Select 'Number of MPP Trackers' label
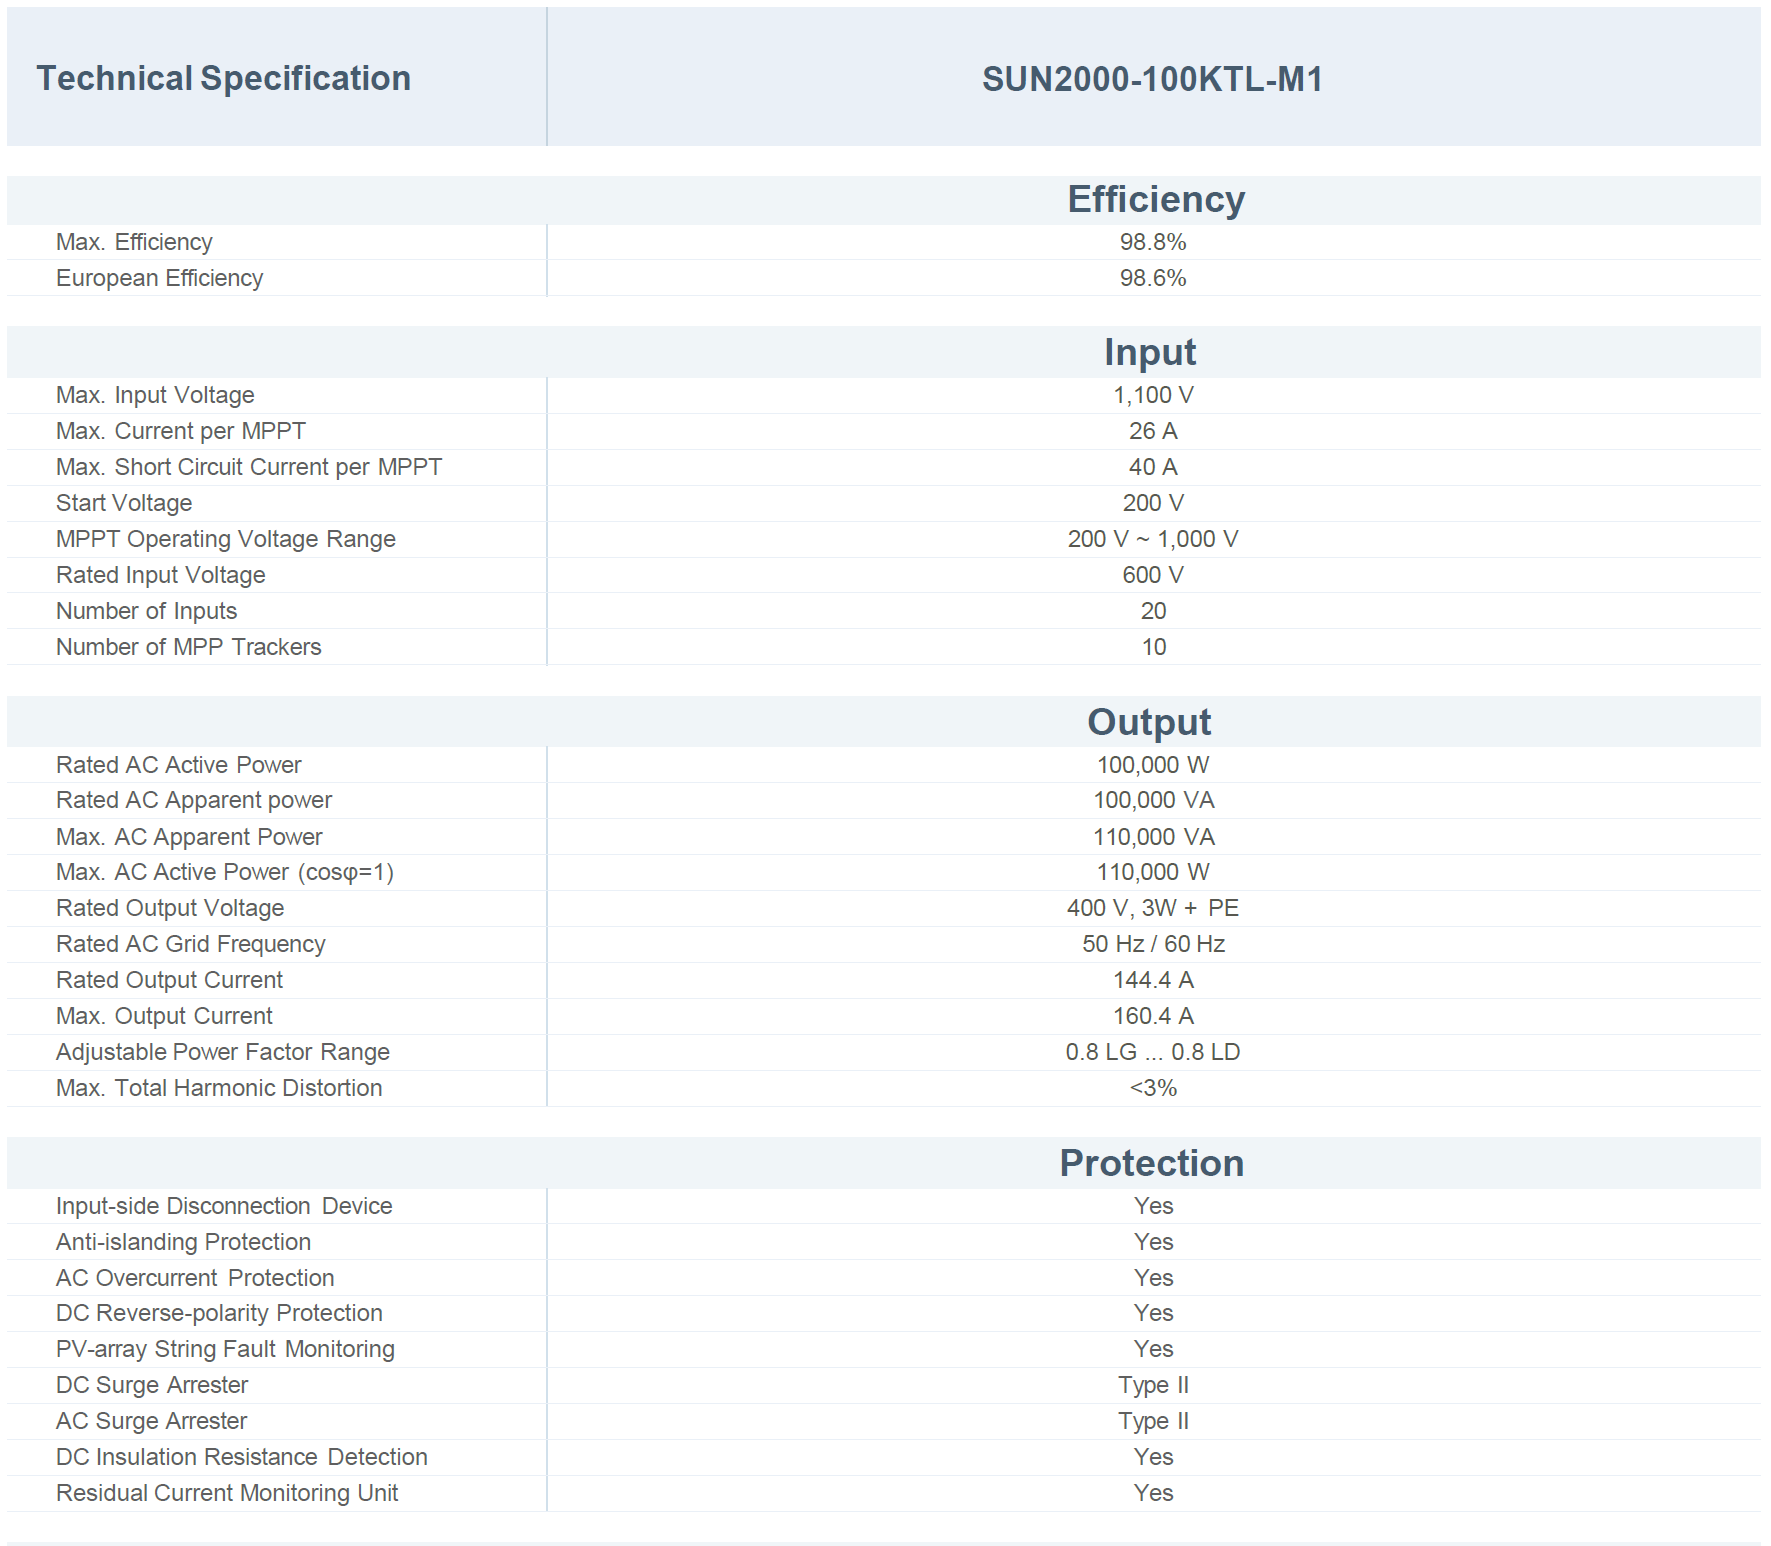 189,647
